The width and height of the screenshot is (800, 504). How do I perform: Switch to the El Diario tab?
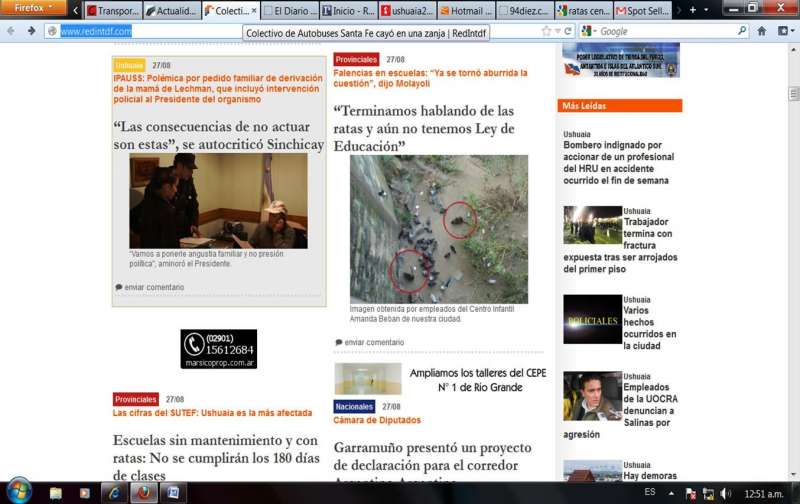click(x=289, y=11)
